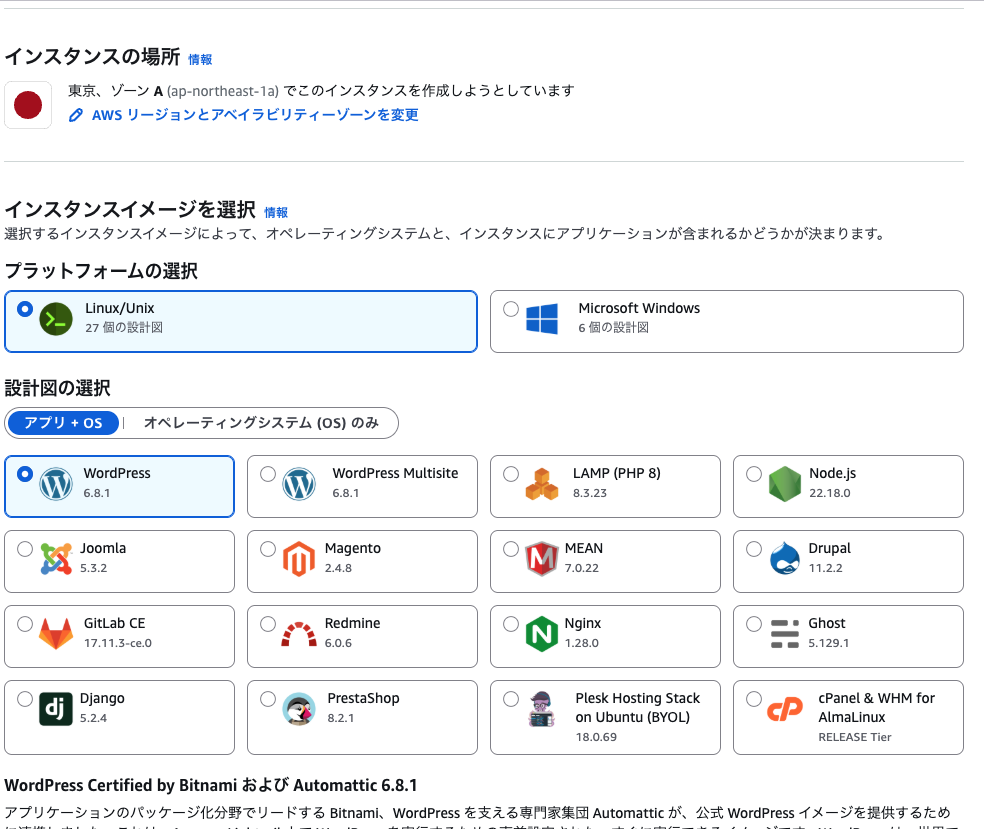Click the Node.js hexagon icon
Screen dimensions: 984x829
click(x=785, y=484)
